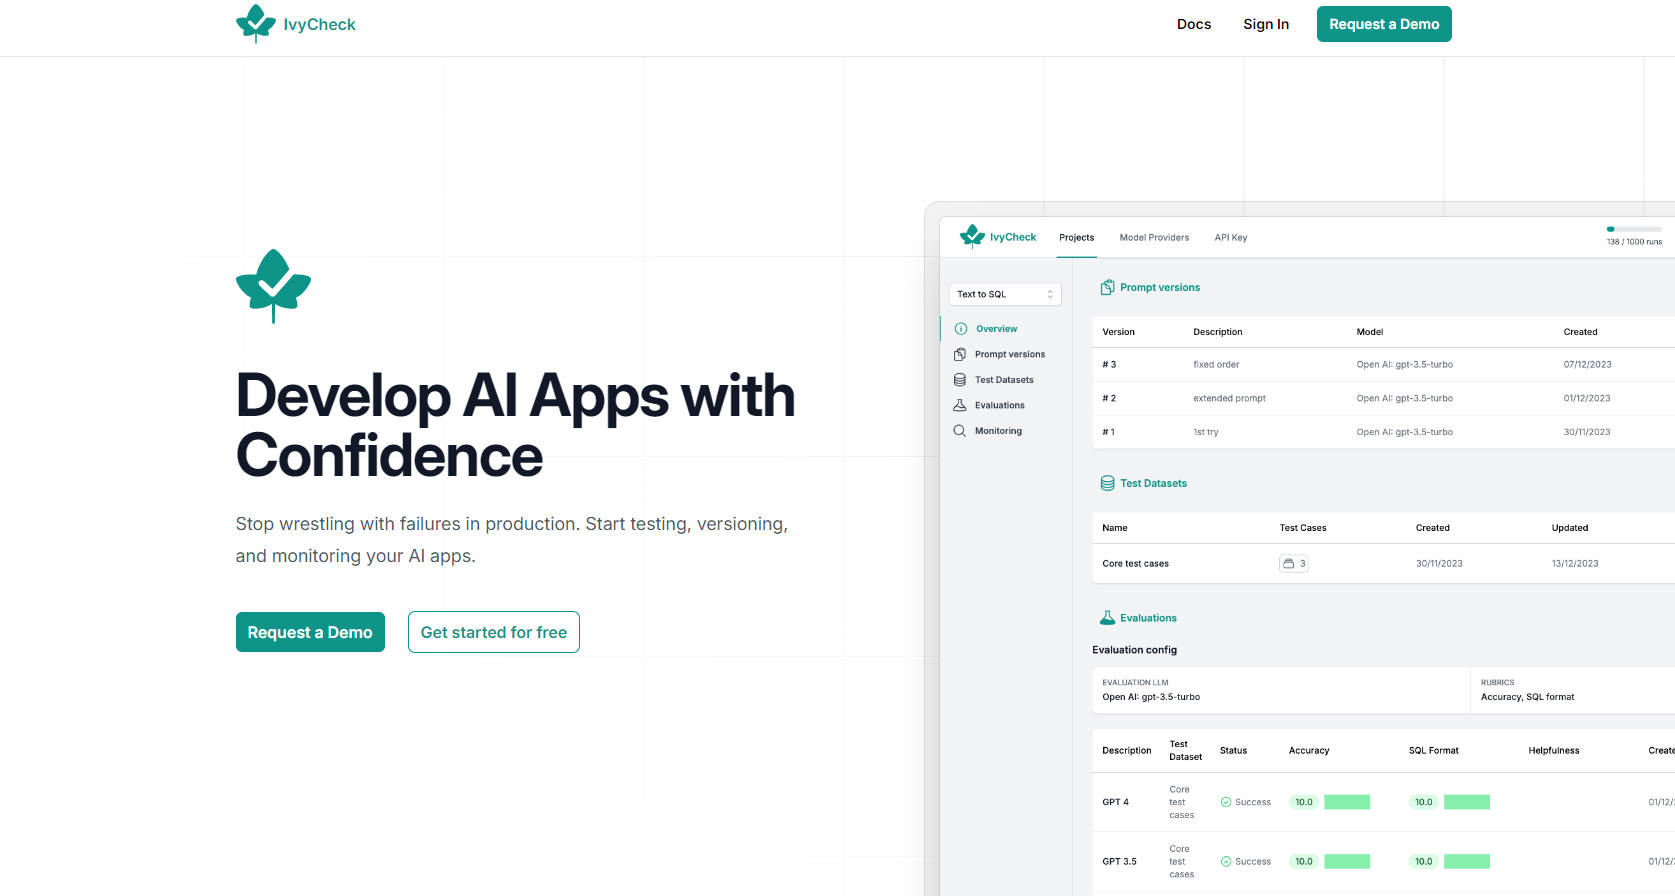Image resolution: width=1675 pixels, height=896 pixels.
Task: Click the Success check icon in GPT 3.5 row
Action: [1226, 861]
